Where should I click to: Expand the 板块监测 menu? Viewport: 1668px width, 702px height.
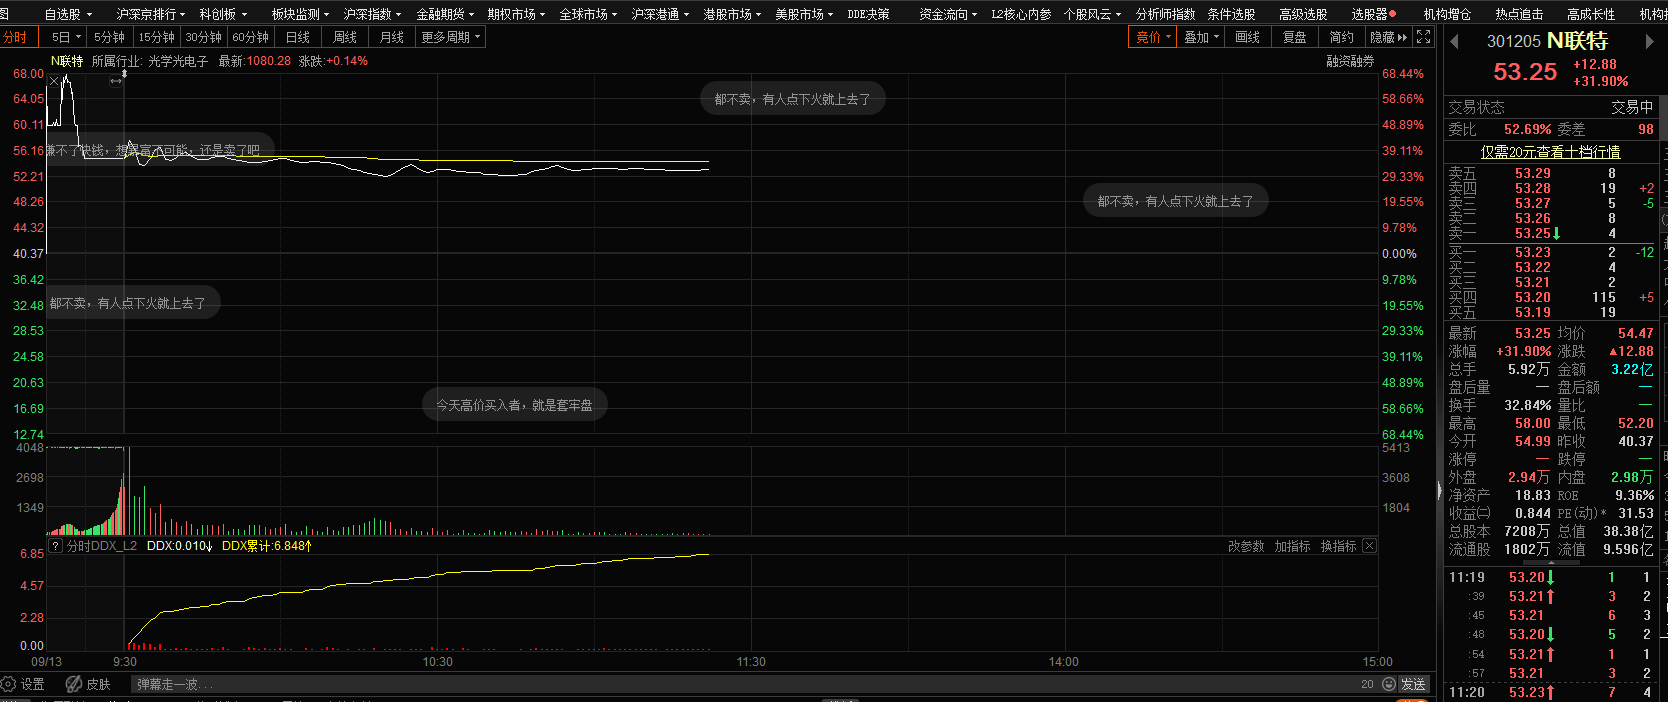[x=300, y=14]
